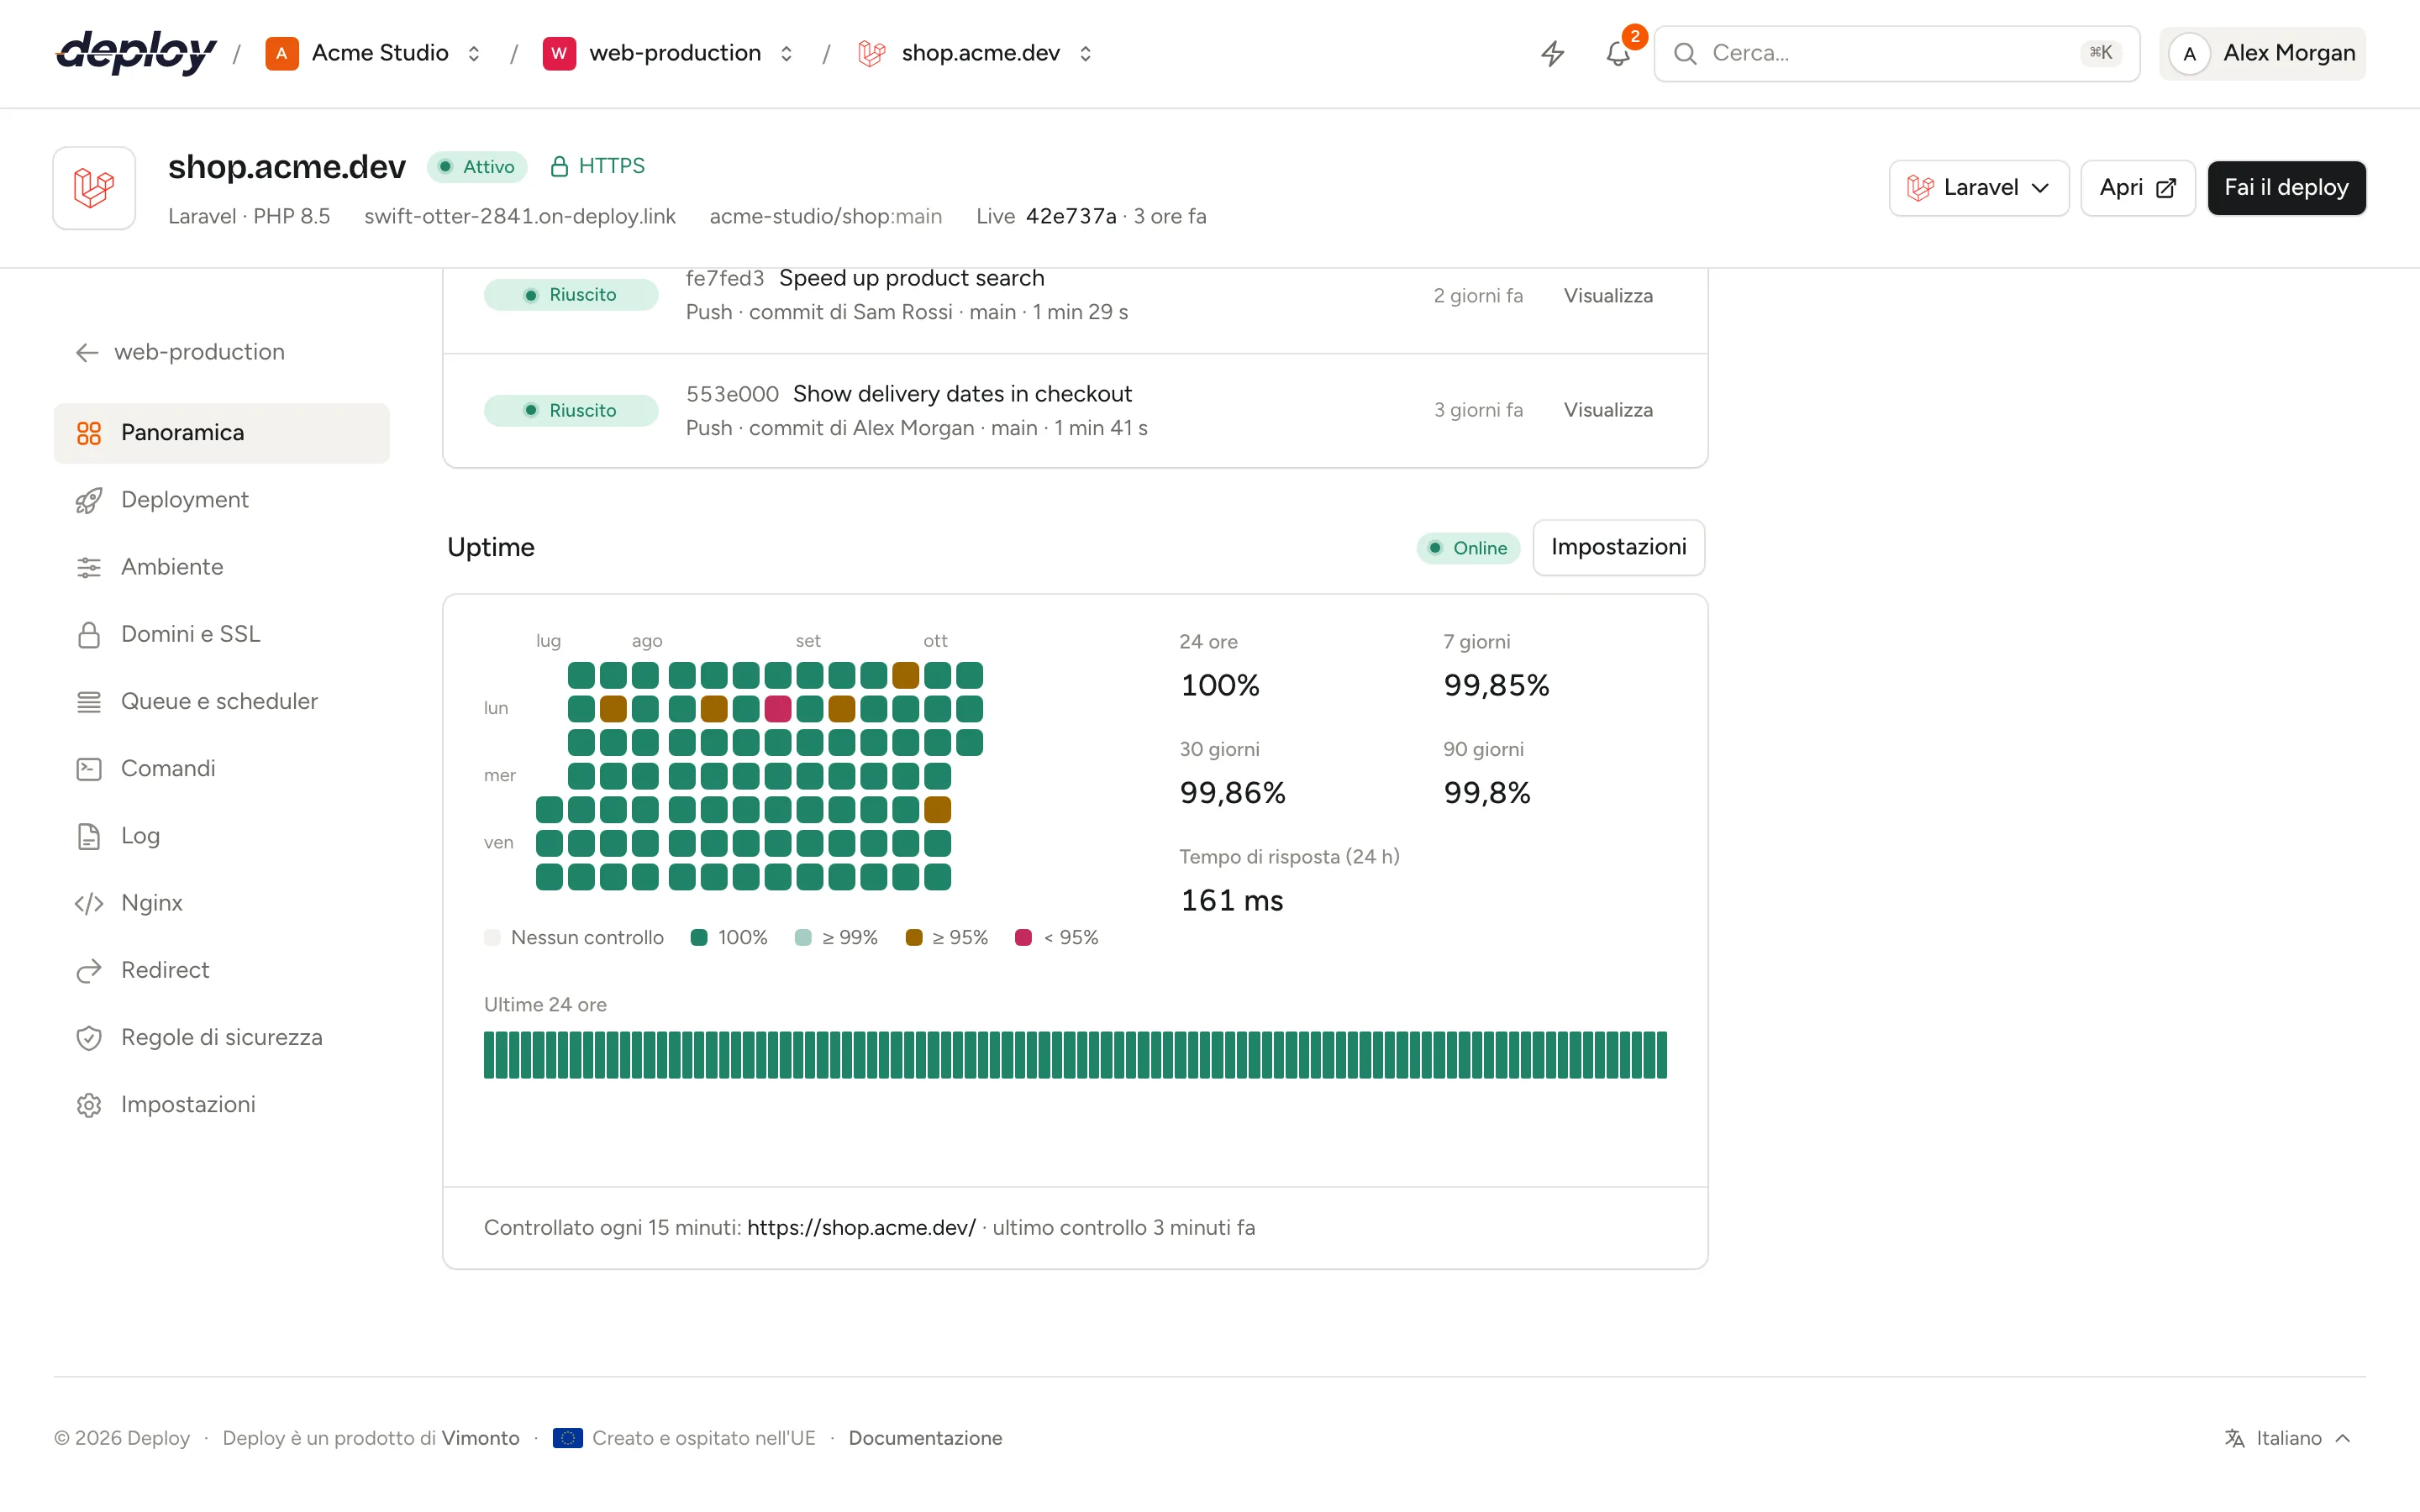Click the pink under-95% uptime day square
The width and height of the screenshot is (2420, 1512).
(778, 709)
